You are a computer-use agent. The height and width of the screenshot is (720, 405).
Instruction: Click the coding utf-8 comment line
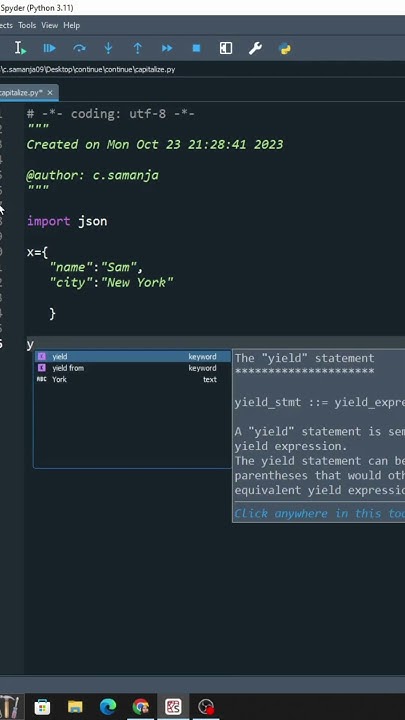111,114
